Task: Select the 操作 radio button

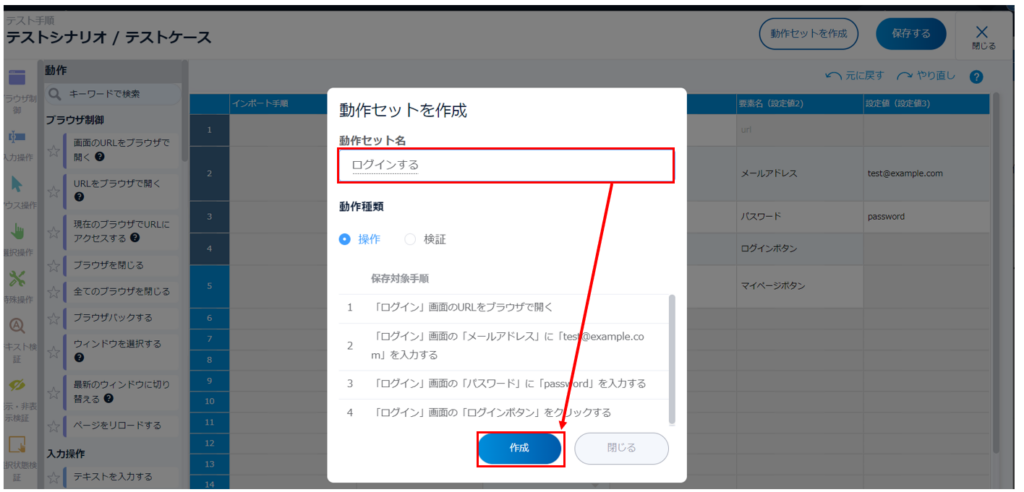Action: tap(345, 239)
